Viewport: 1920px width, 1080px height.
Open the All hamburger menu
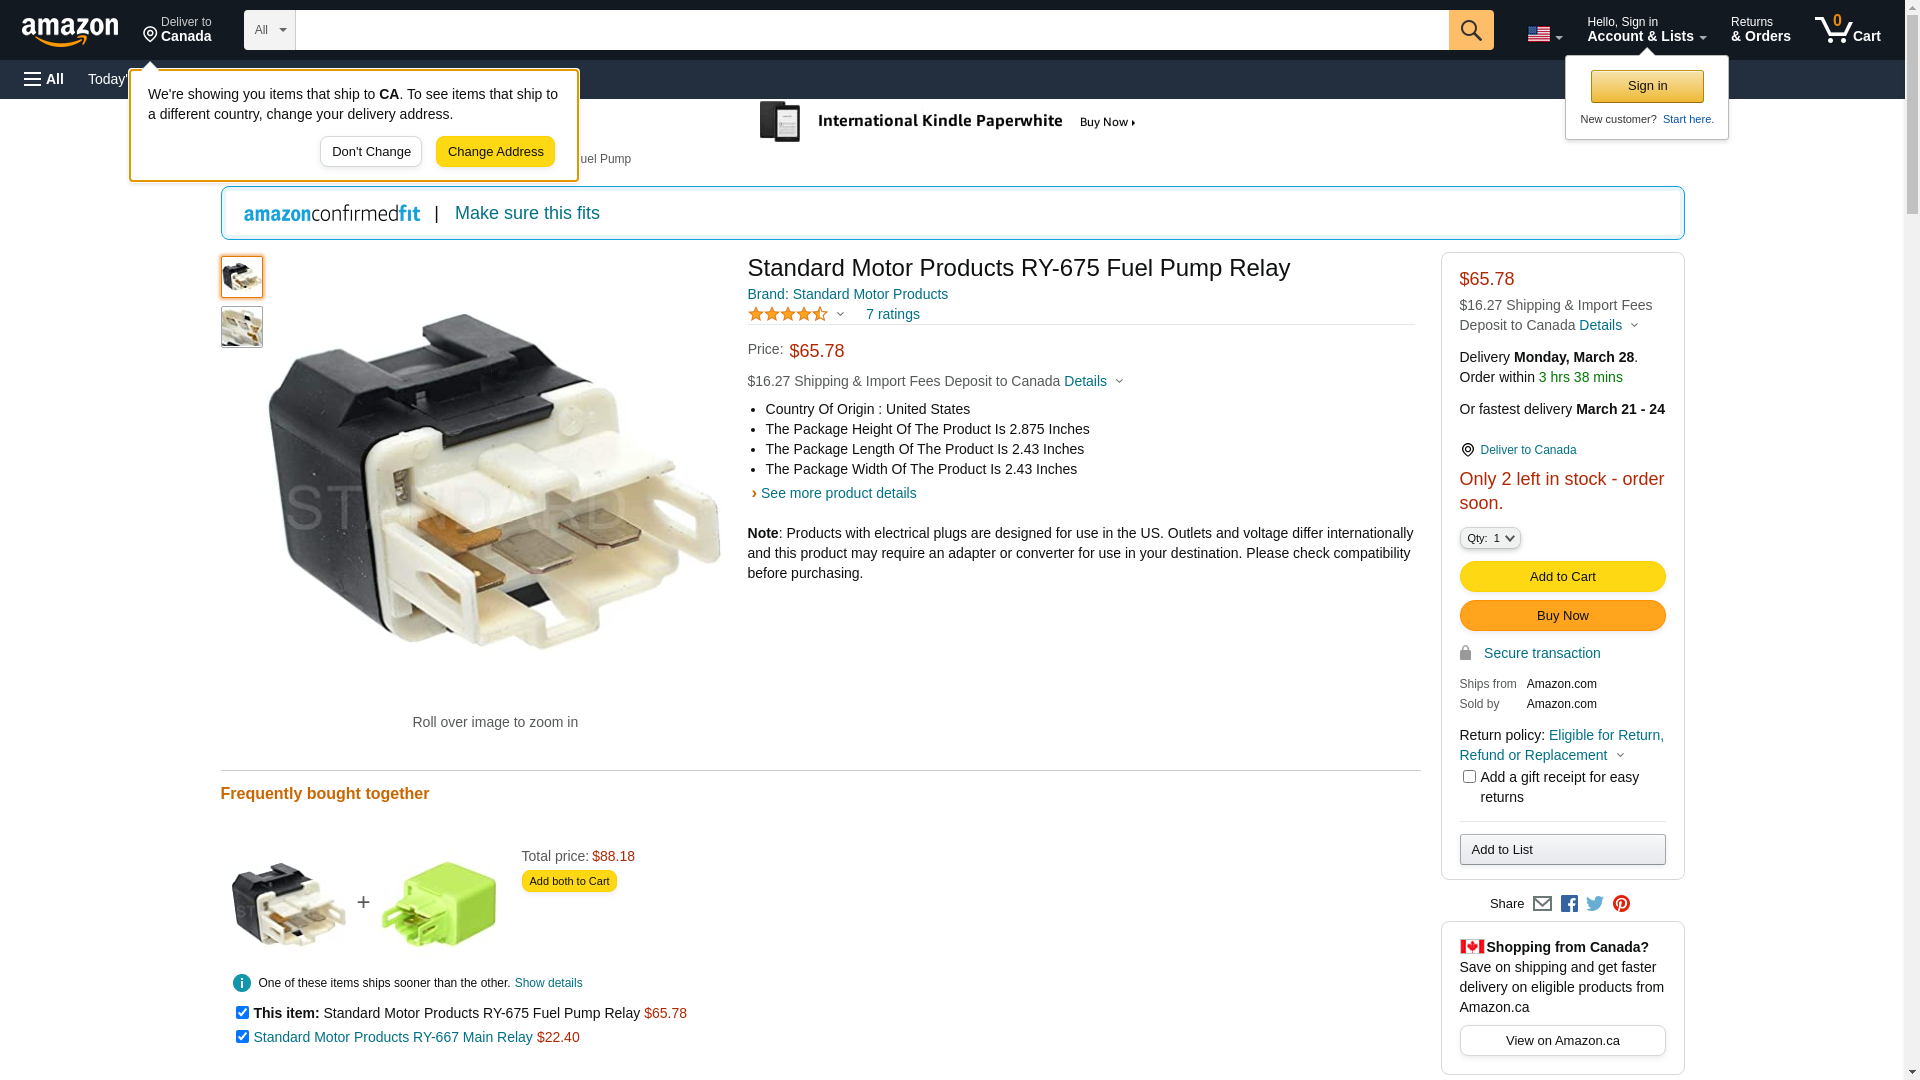click(x=44, y=79)
